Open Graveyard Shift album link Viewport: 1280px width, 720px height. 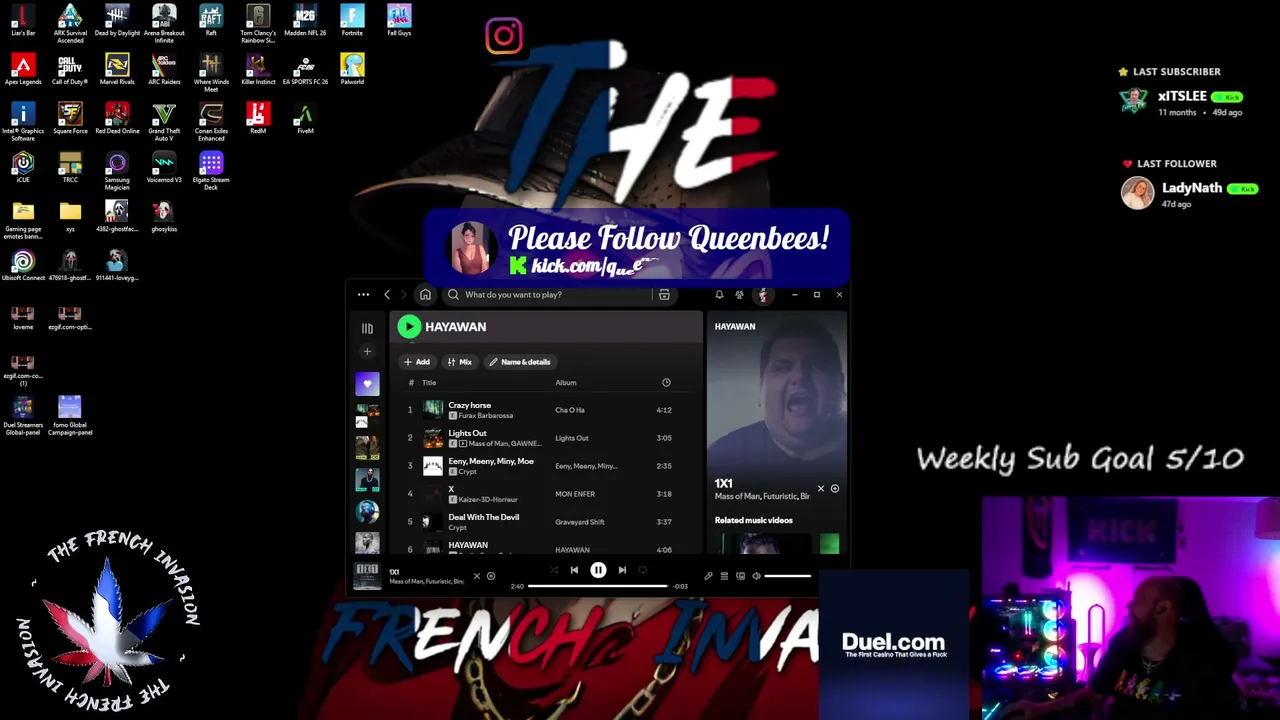580,522
